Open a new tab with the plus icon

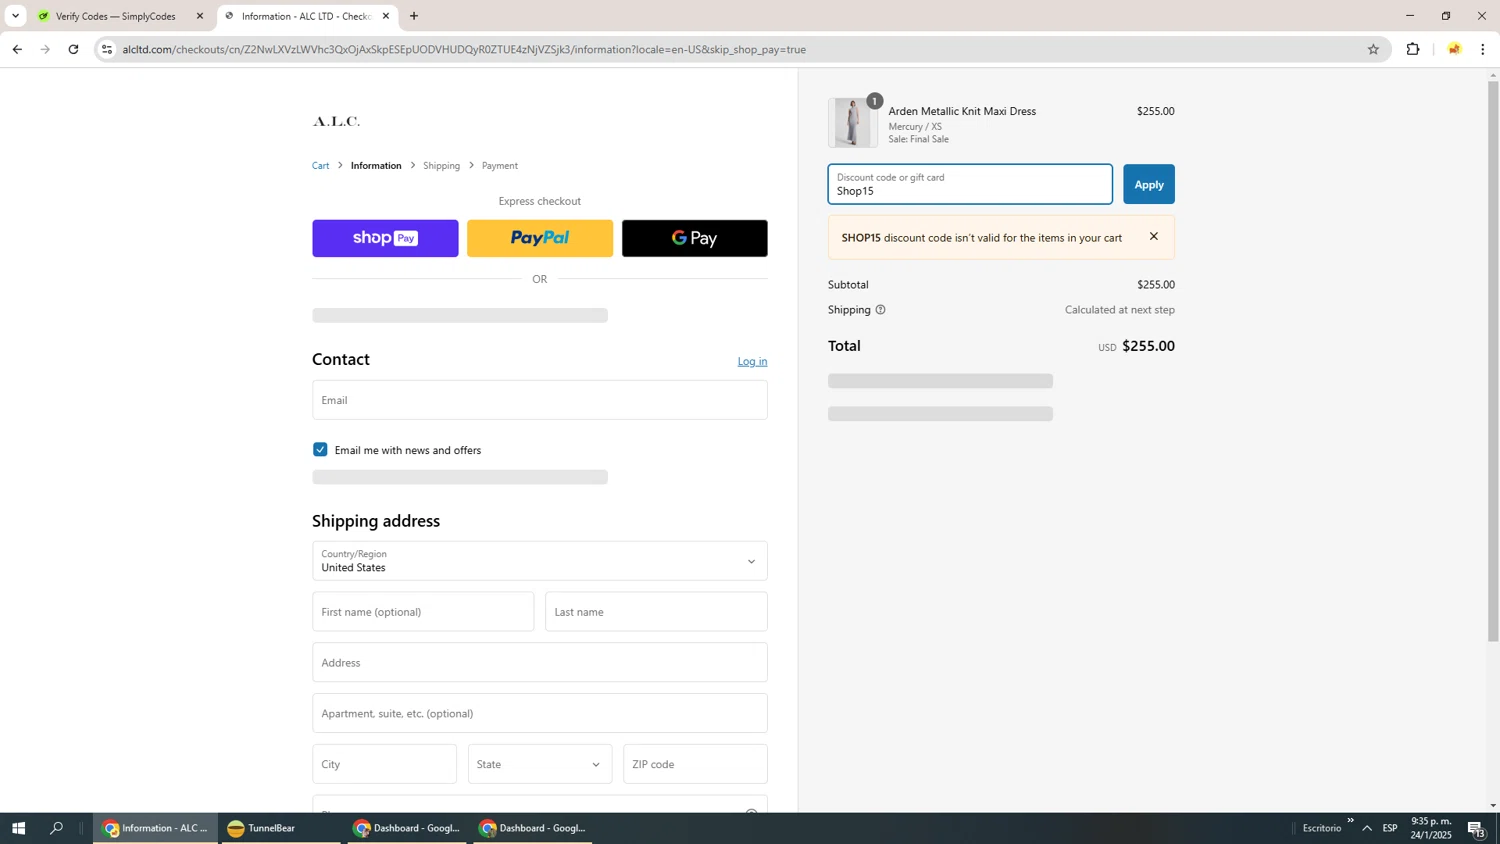point(414,16)
